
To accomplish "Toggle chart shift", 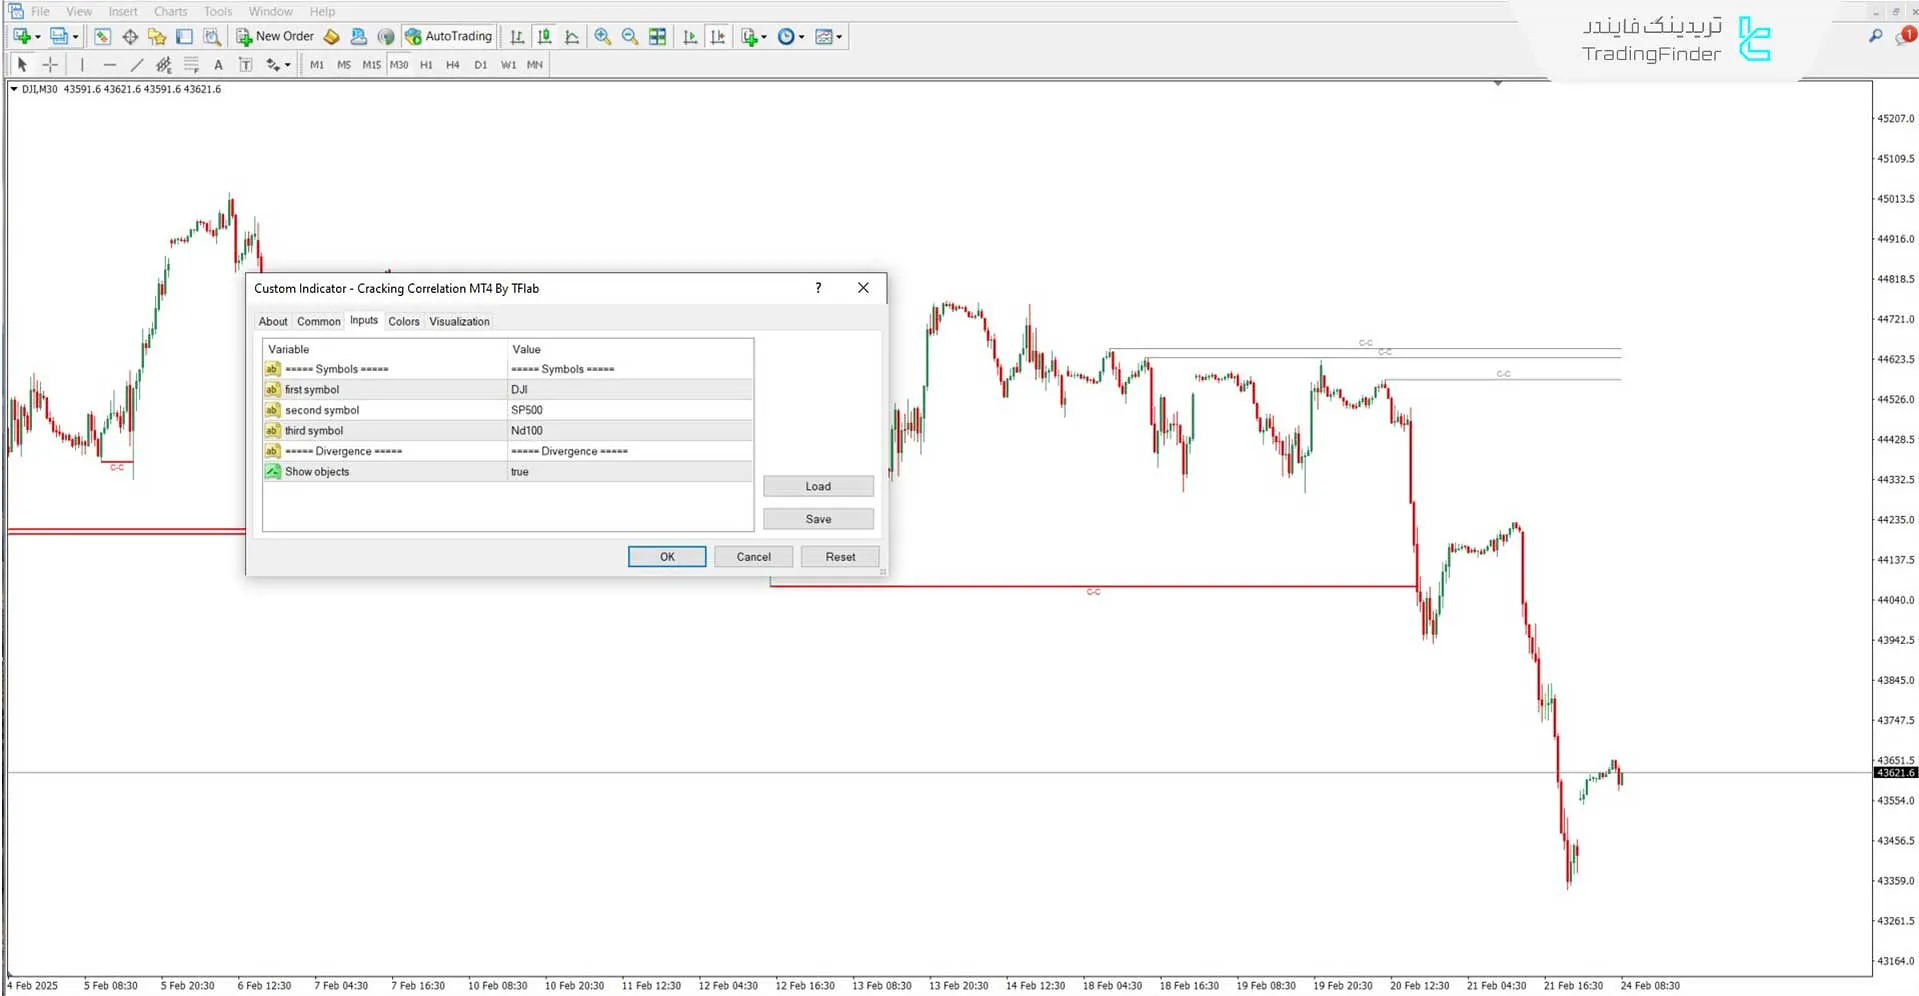I will [x=717, y=37].
